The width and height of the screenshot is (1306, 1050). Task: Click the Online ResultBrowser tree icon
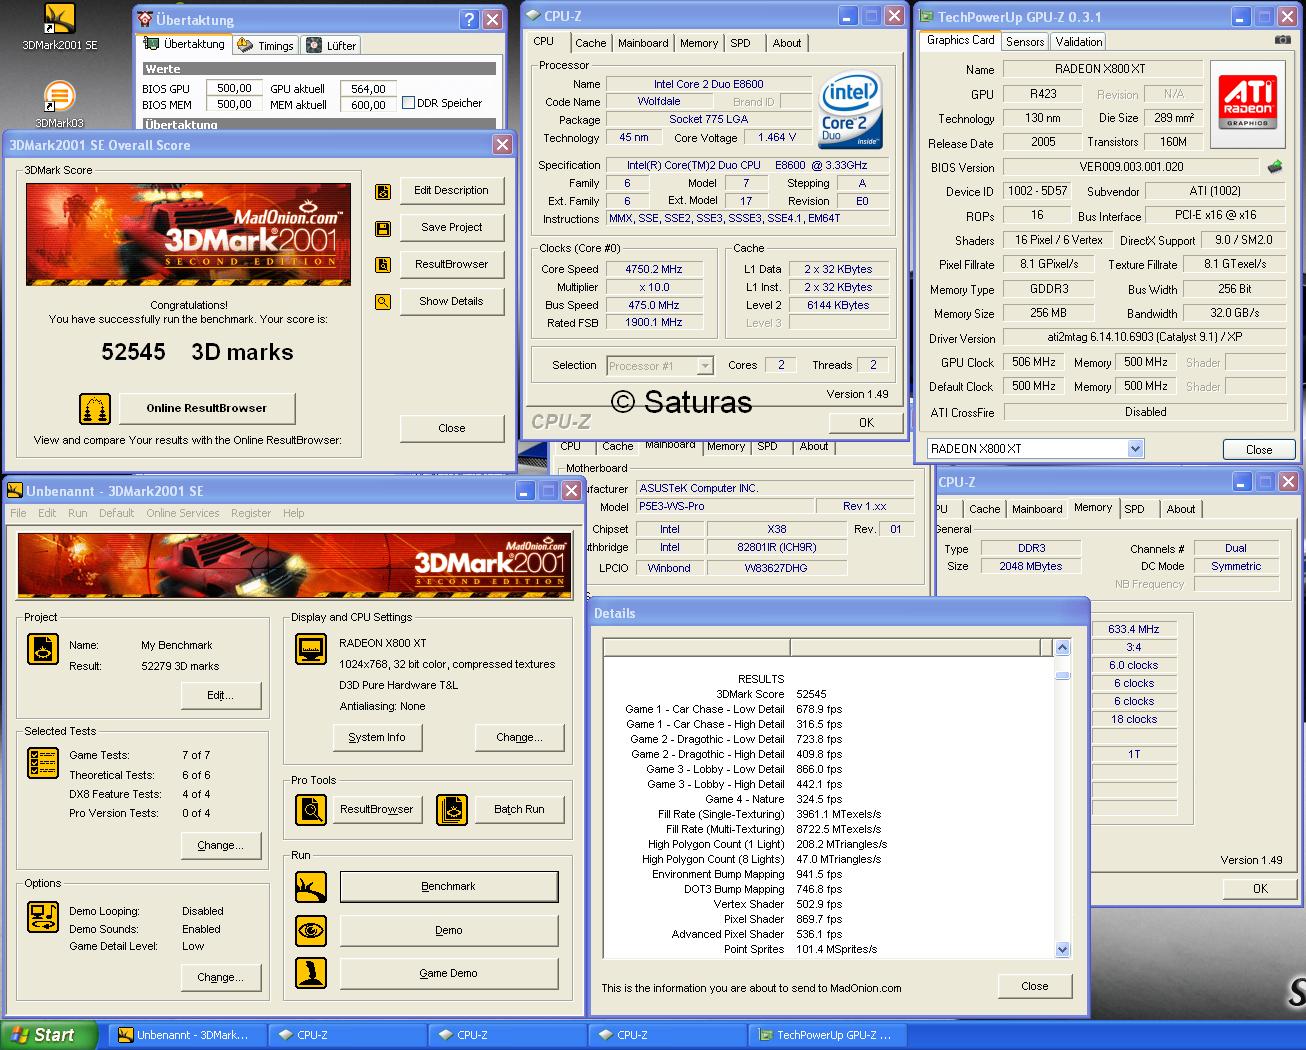[95, 409]
